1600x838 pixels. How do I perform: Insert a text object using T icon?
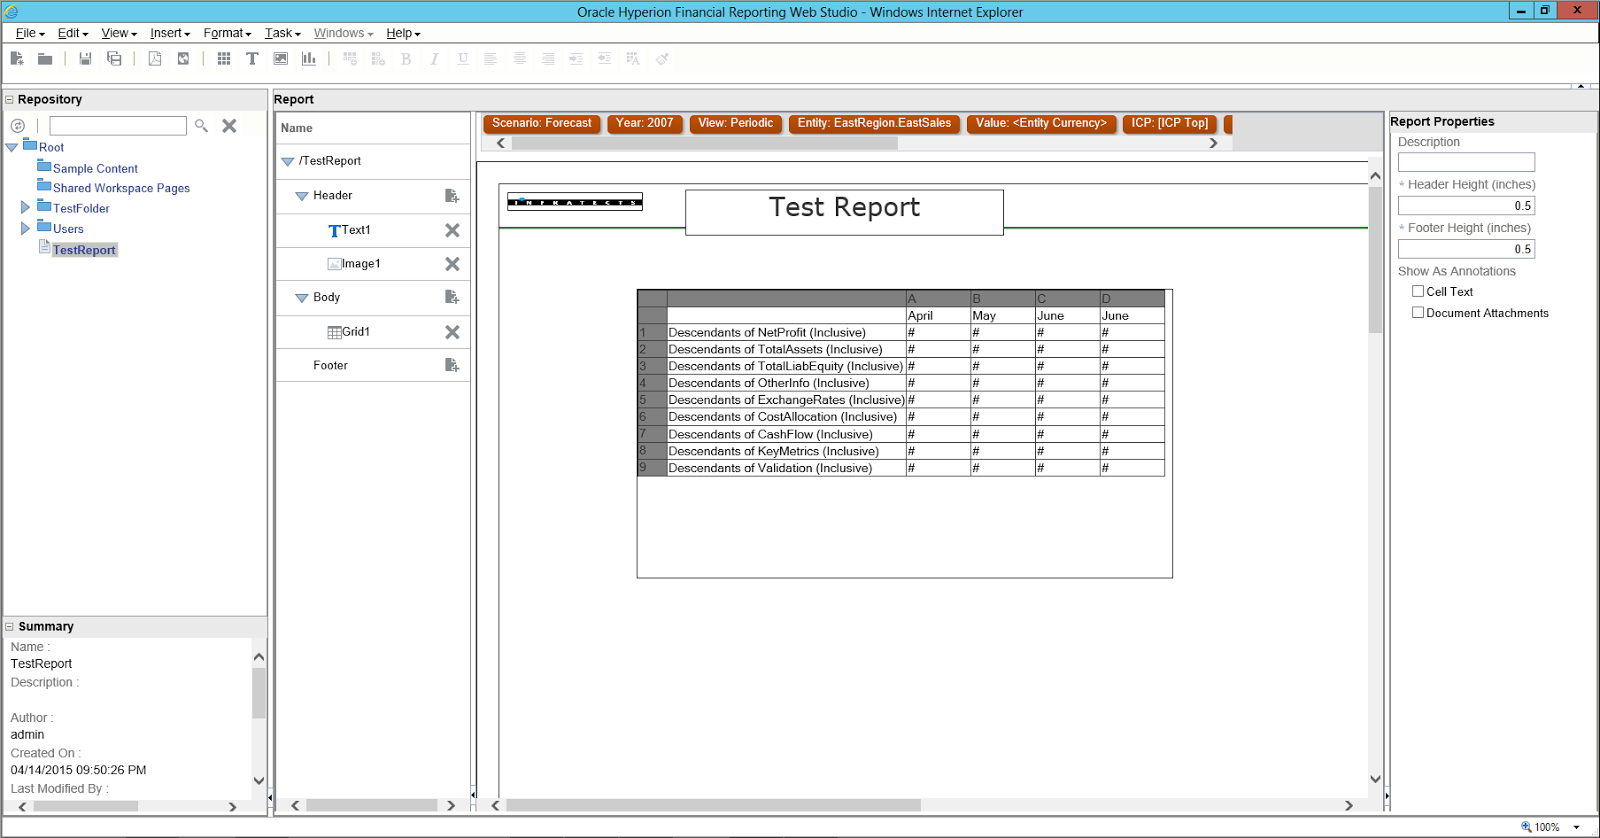(252, 59)
